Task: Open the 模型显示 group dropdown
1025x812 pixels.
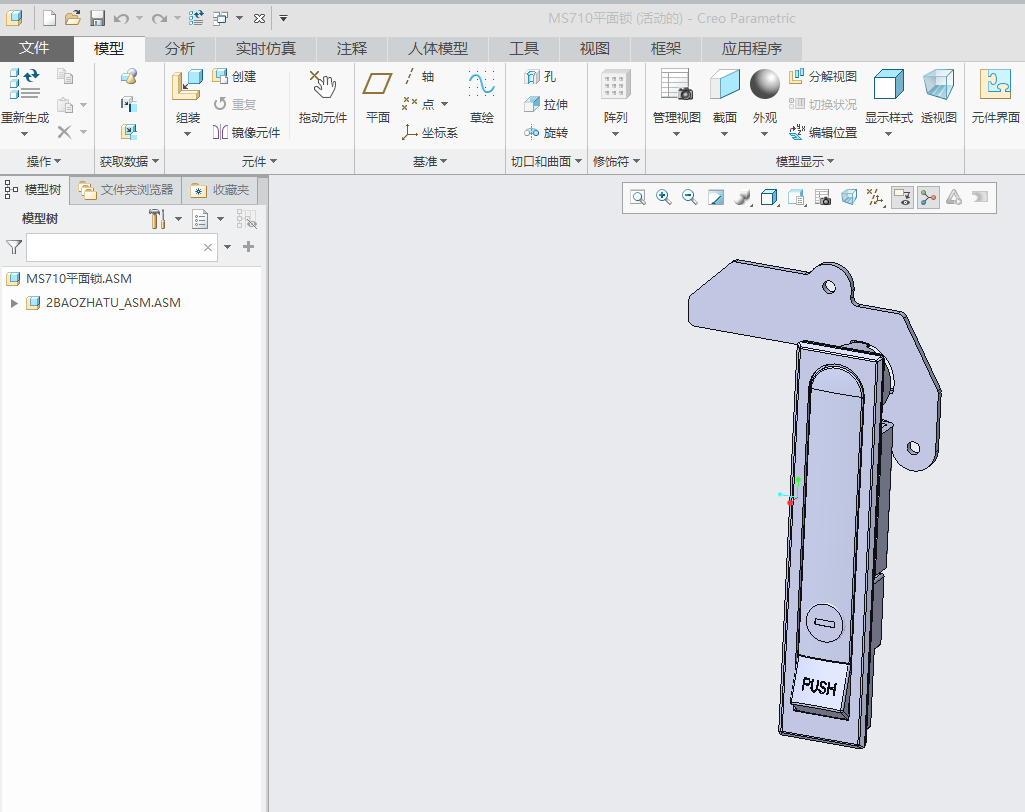Action: pyautogui.click(x=805, y=161)
